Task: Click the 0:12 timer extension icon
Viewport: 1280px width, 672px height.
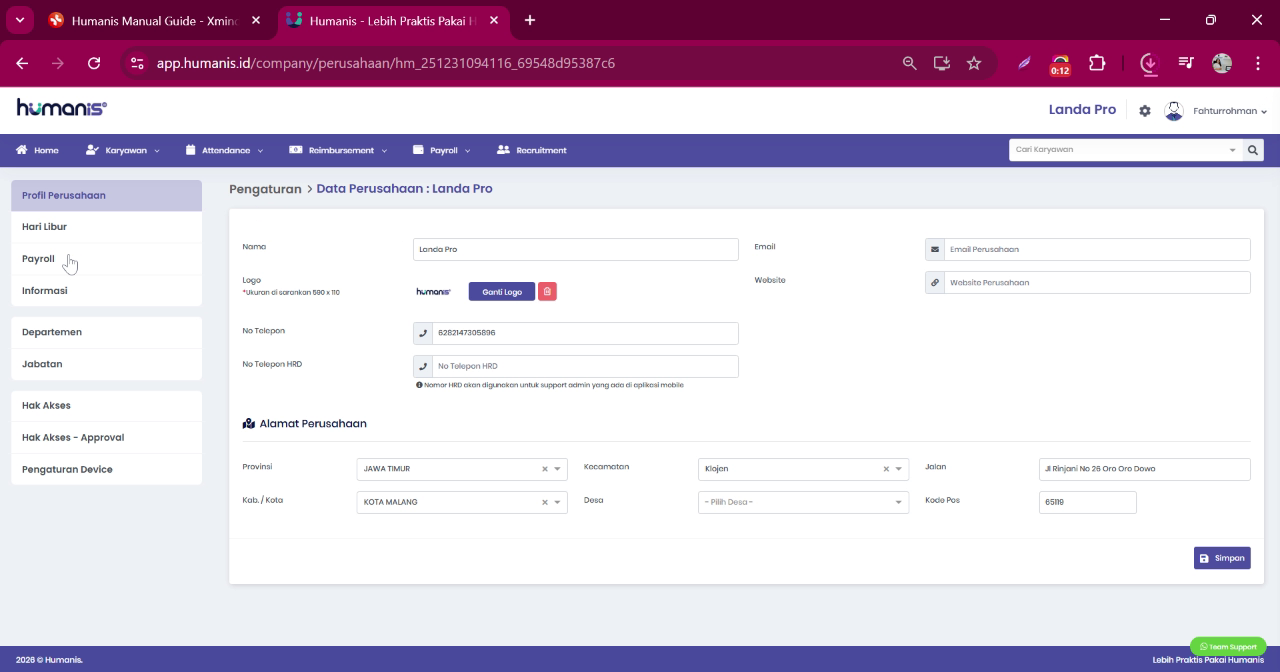Action: pos(1060,65)
